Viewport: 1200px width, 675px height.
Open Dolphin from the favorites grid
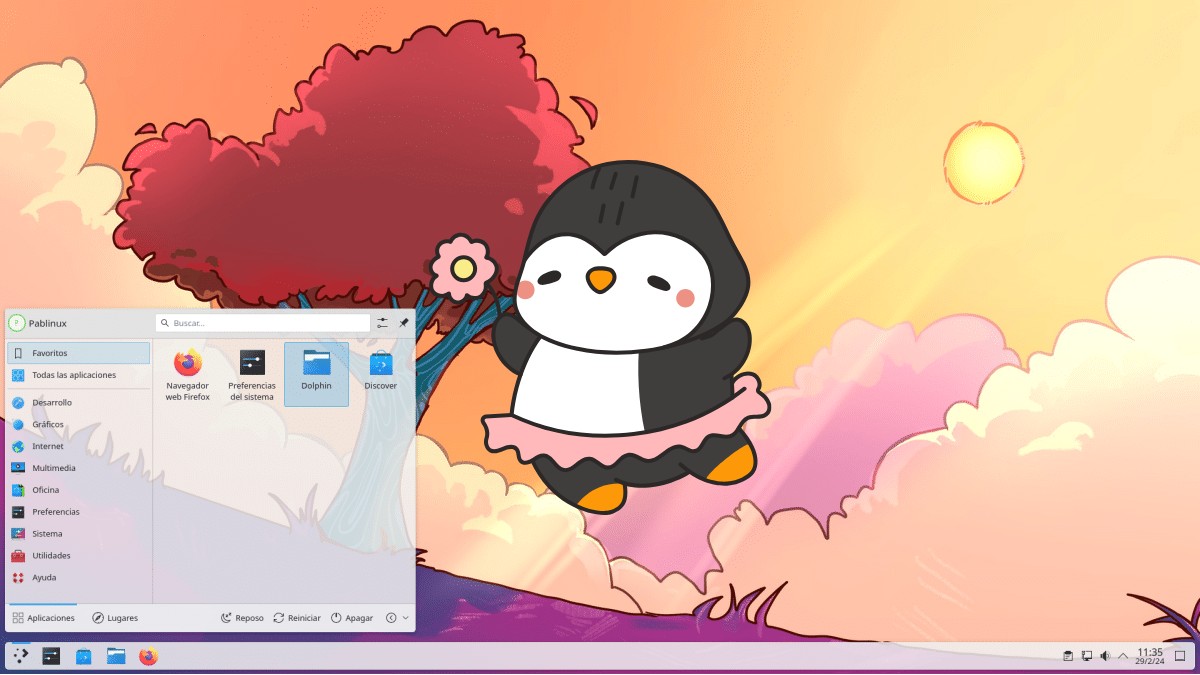pyautogui.click(x=315, y=370)
